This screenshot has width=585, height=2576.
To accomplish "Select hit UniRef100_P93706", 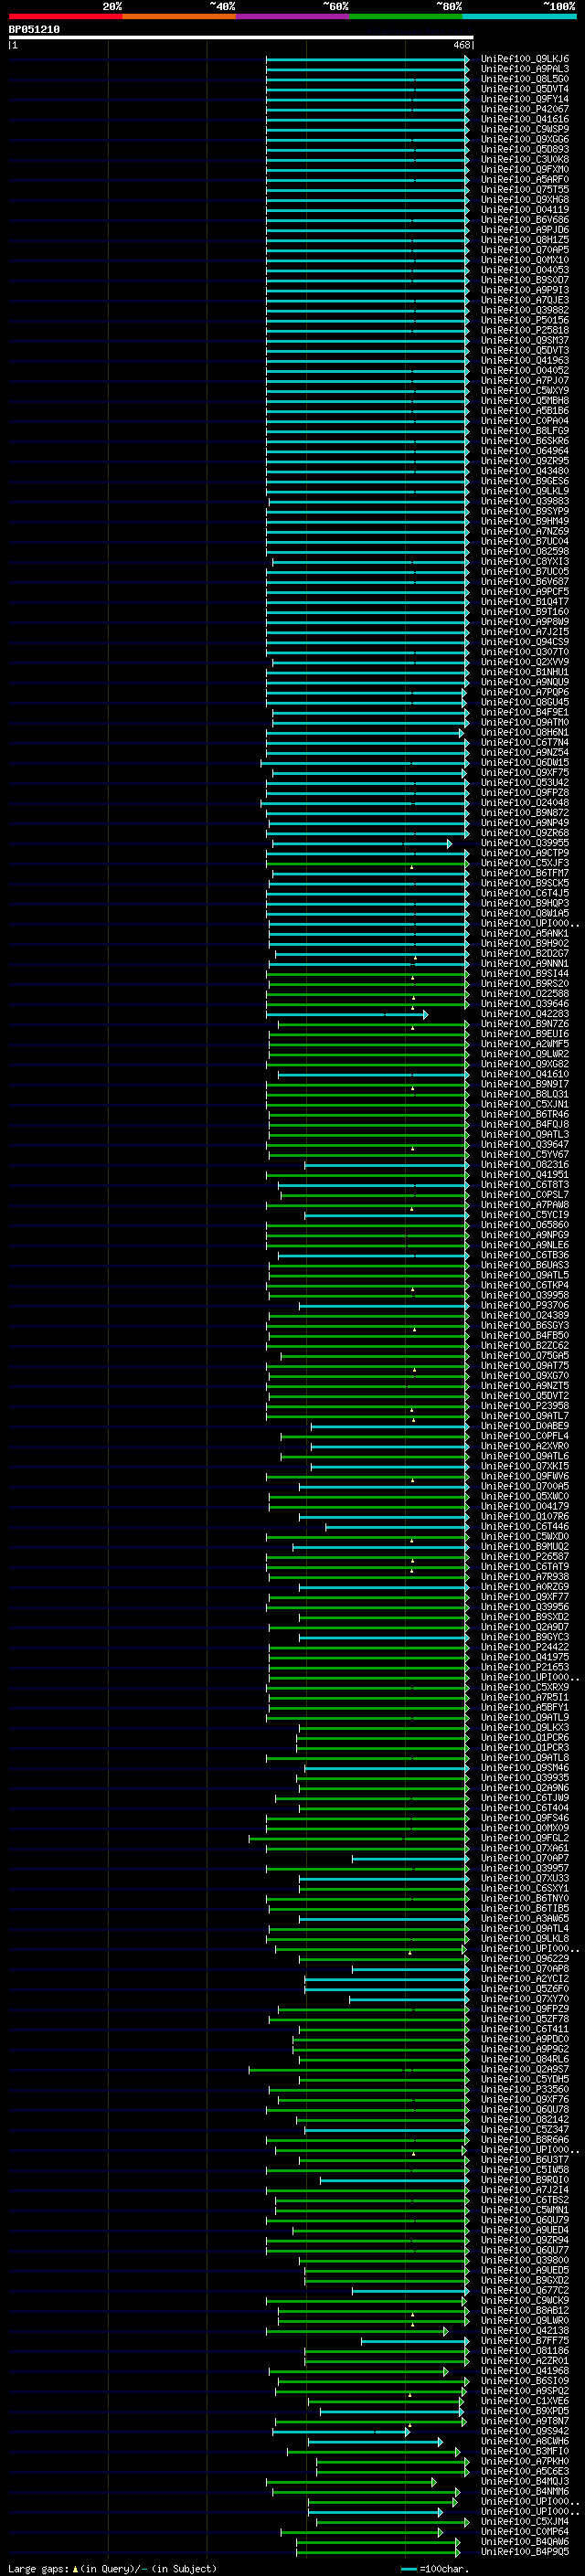I will tap(525, 1305).
